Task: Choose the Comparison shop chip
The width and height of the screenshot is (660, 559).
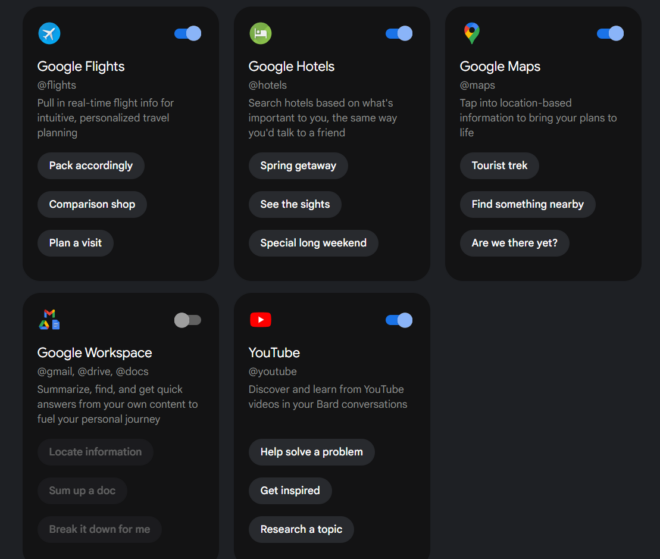Action: 92,204
